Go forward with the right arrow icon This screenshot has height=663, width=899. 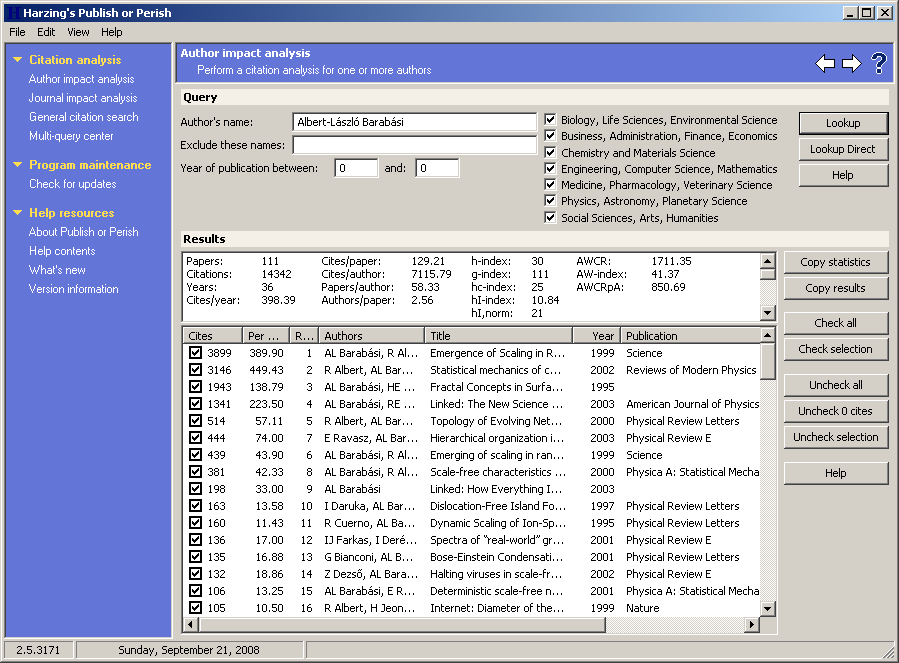pos(851,63)
